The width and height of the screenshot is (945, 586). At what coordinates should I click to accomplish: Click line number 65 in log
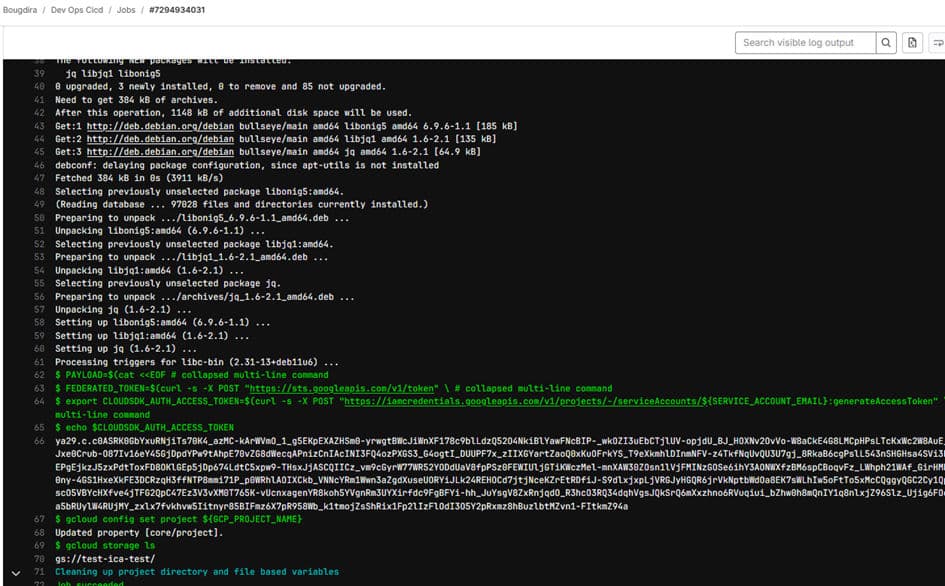[x=40, y=427]
